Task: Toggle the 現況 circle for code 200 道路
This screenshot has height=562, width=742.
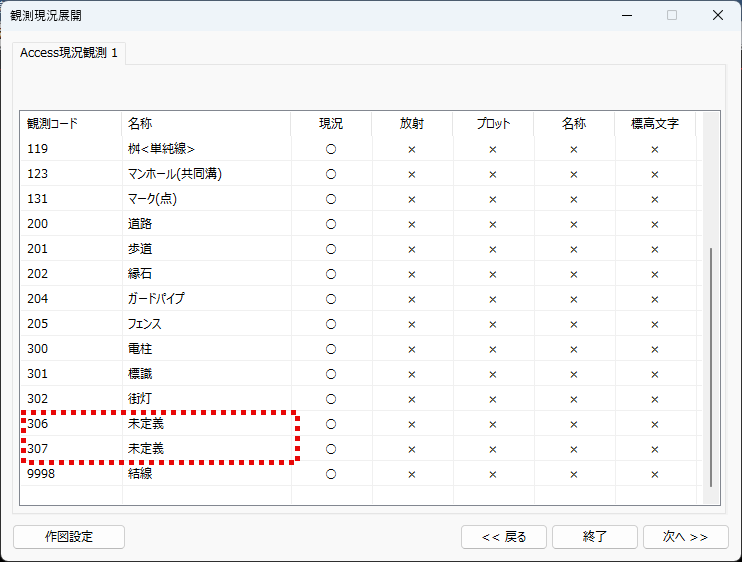Action: coord(330,224)
